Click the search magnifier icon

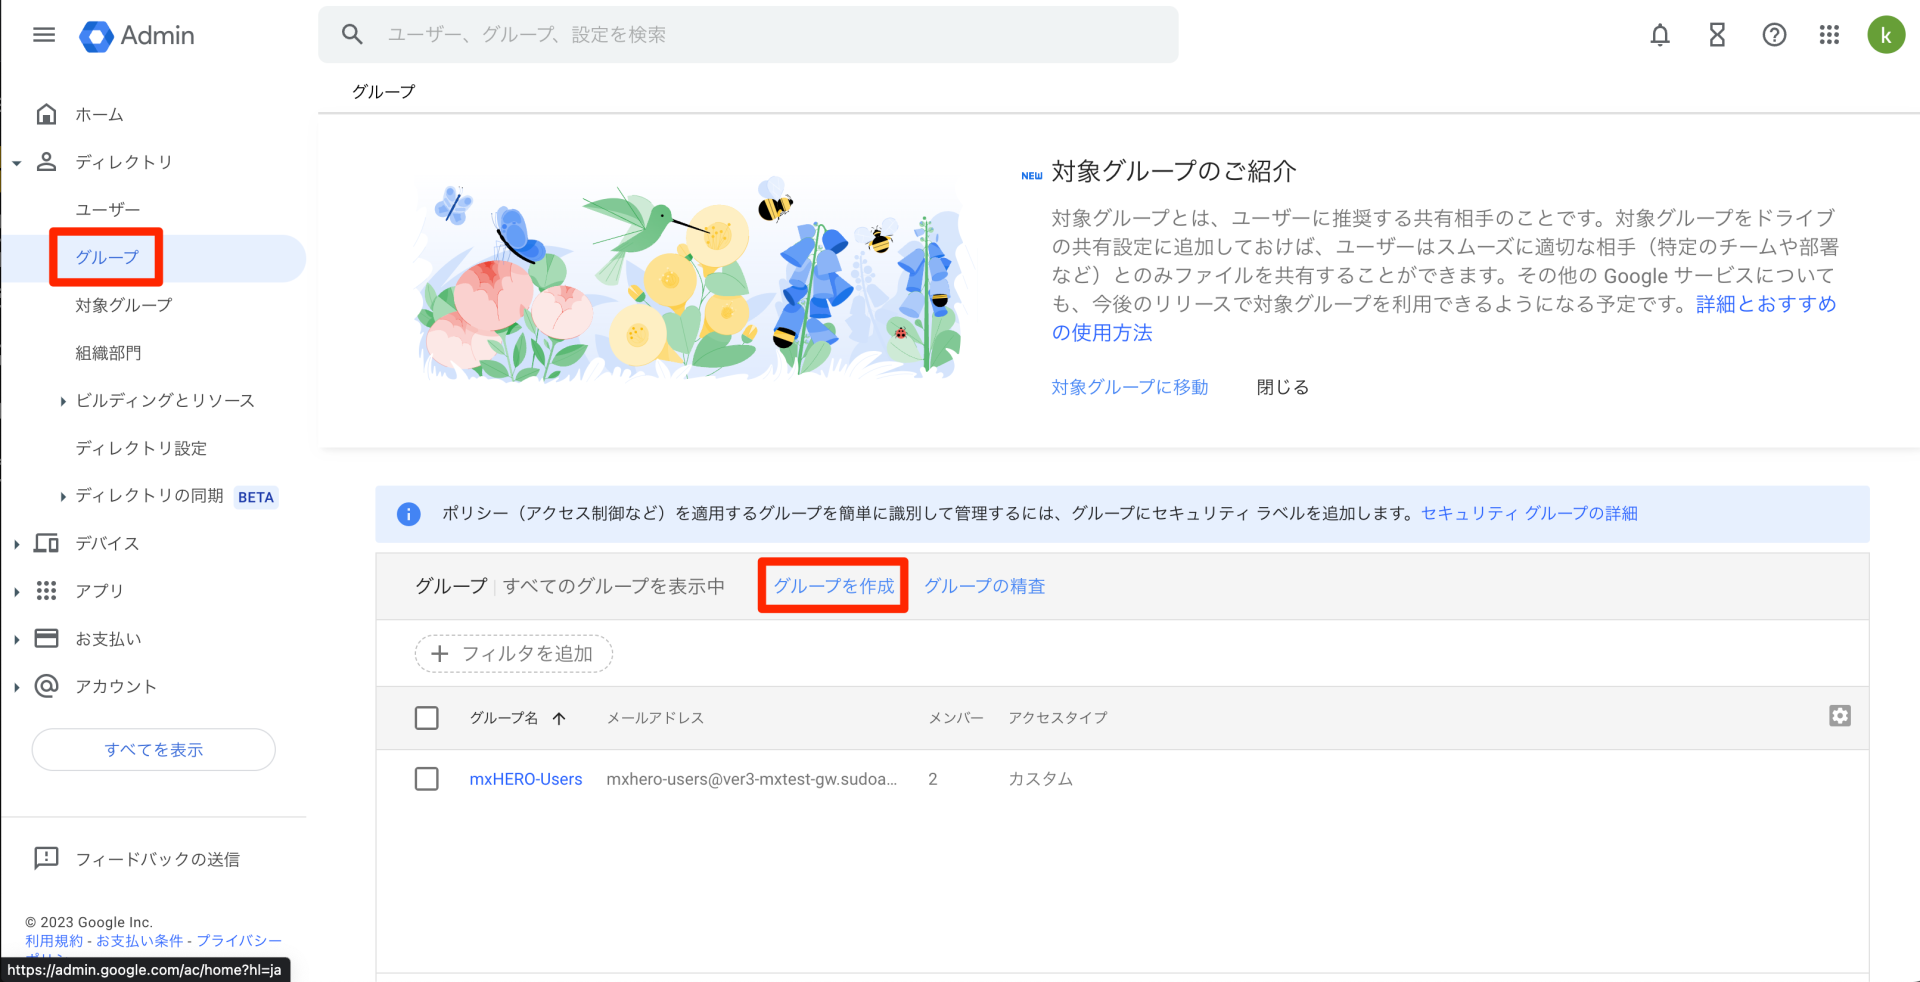click(352, 33)
